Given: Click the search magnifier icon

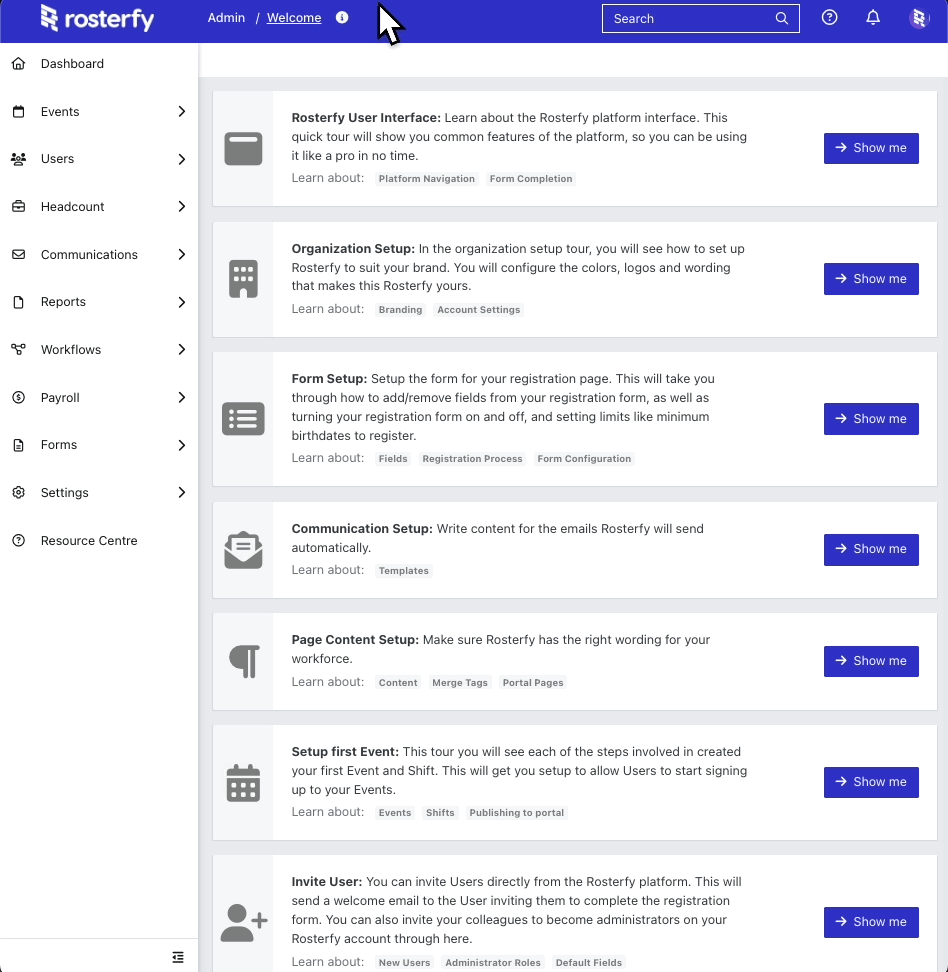Looking at the screenshot, I should point(782,19).
